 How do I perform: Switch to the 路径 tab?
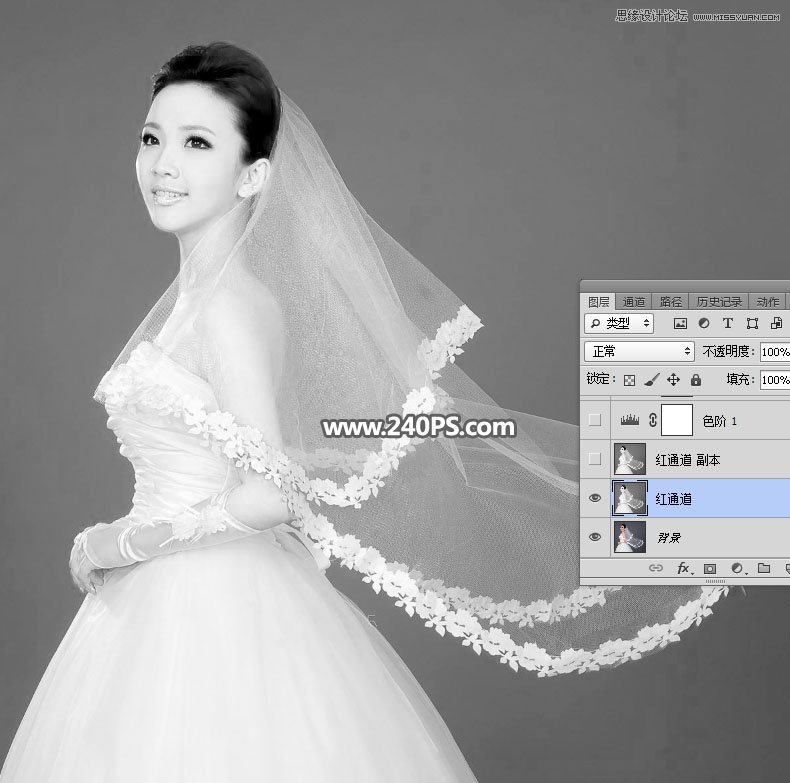(671, 302)
